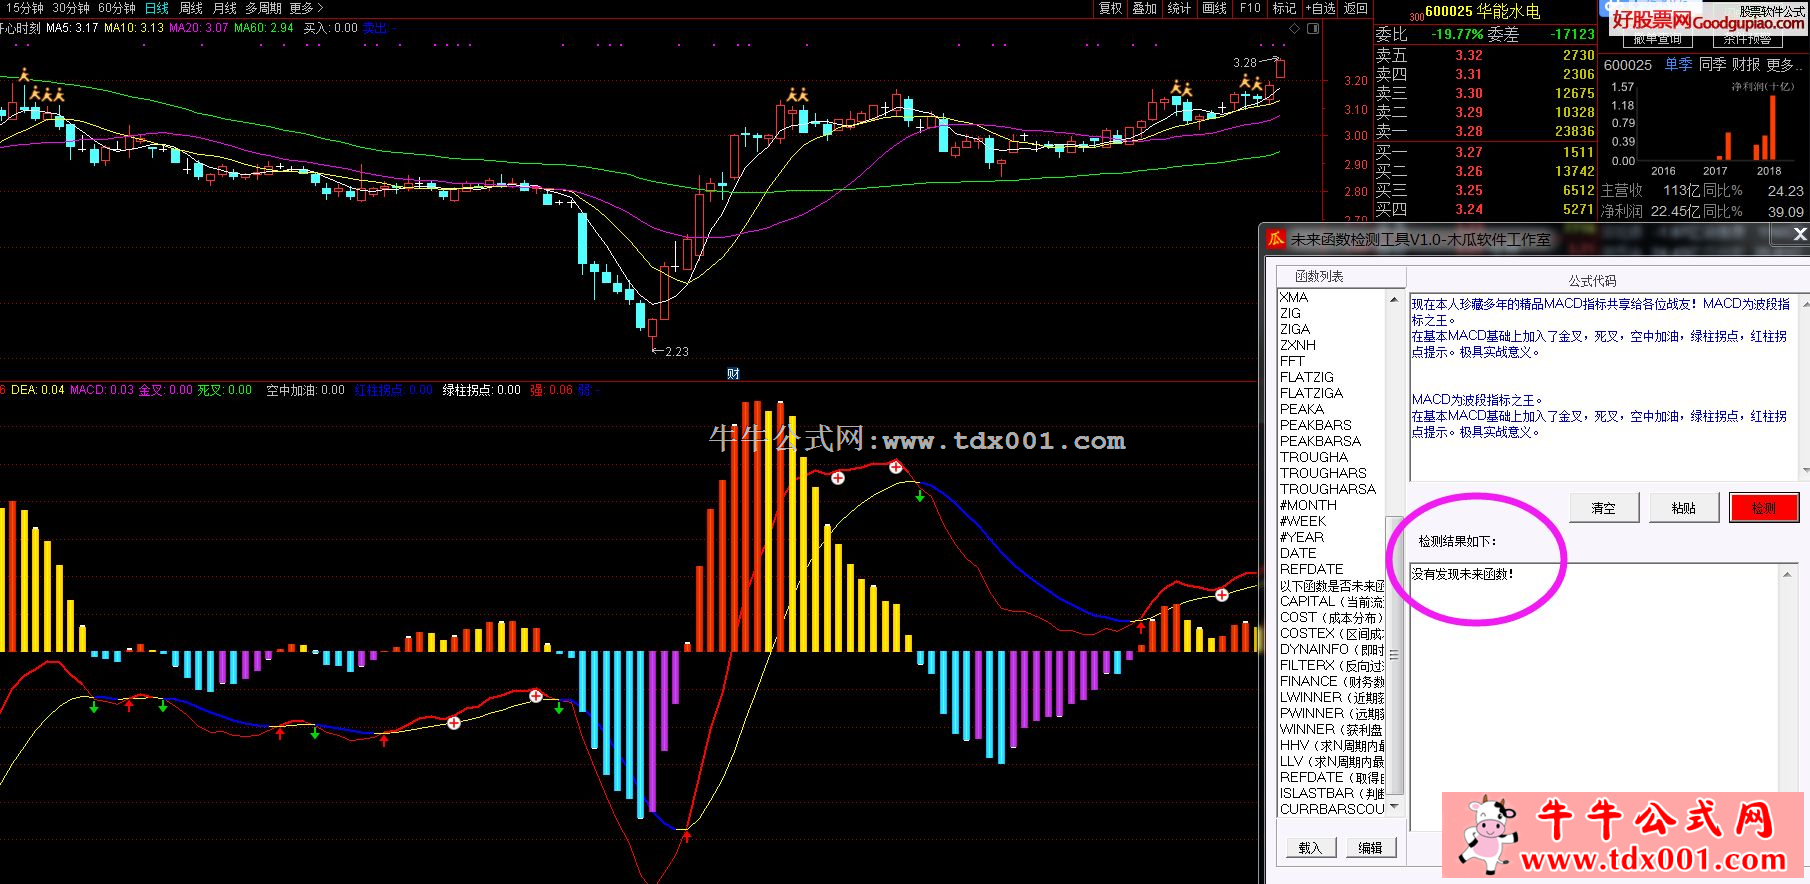Screen dimensions: 1810x884
Task: Expand the 更多 period options
Action: [306, 8]
